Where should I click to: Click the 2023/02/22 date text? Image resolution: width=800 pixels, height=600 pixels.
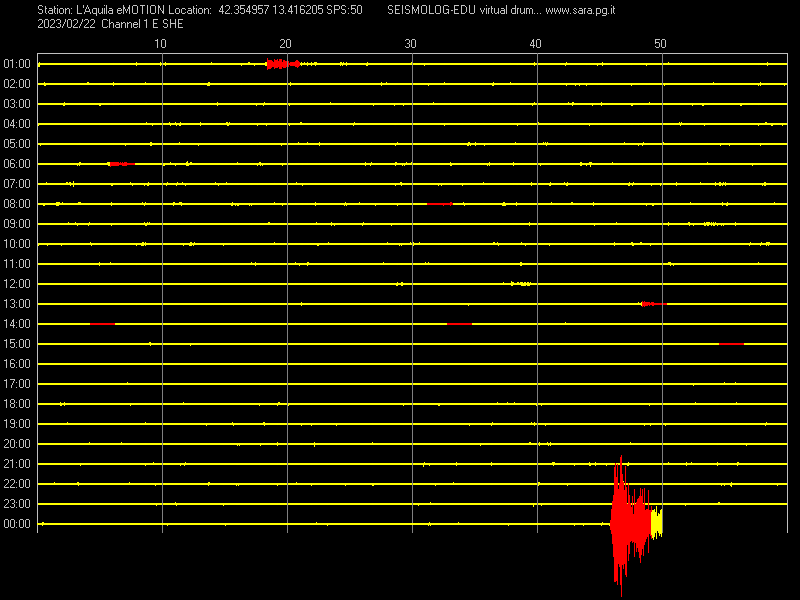66,24
